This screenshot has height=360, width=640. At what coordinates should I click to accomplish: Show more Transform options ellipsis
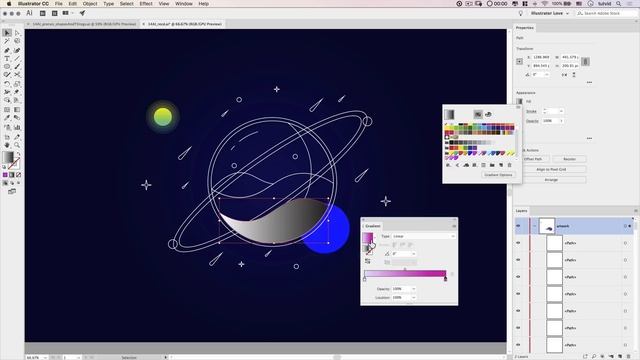[x=589, y=82]
